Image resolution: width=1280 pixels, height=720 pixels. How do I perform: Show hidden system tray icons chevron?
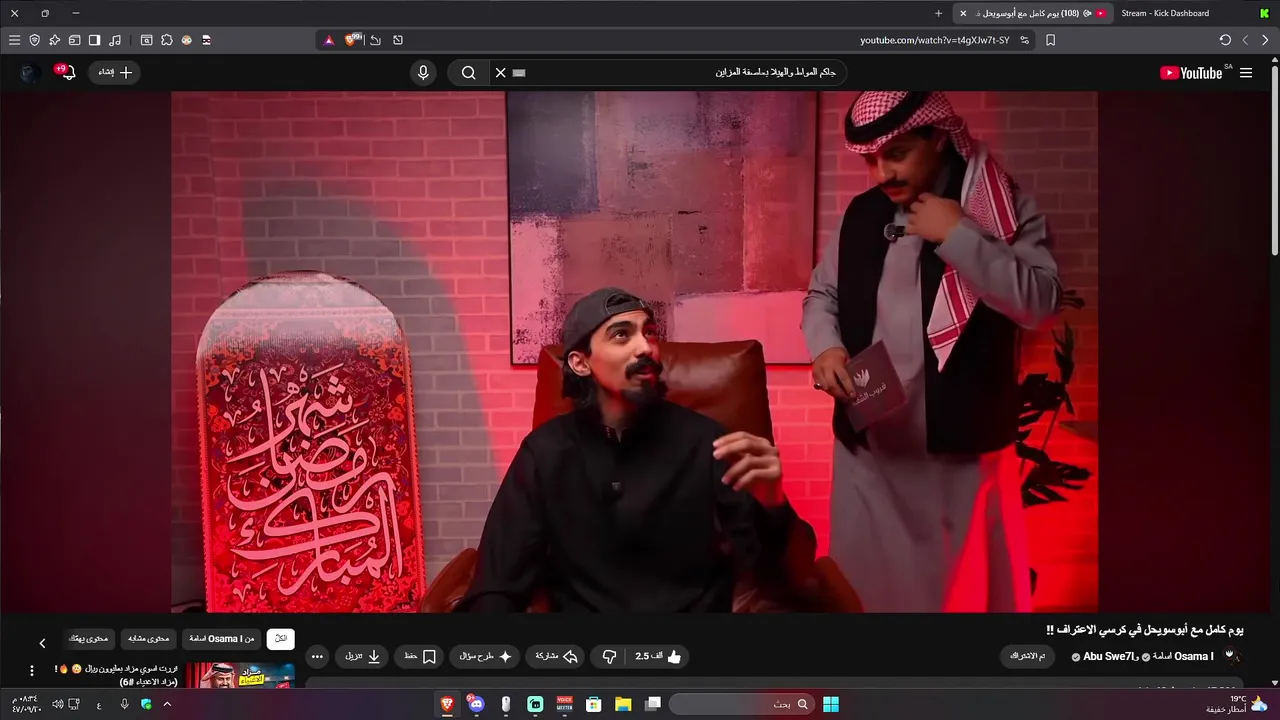[x=167, y=704]
